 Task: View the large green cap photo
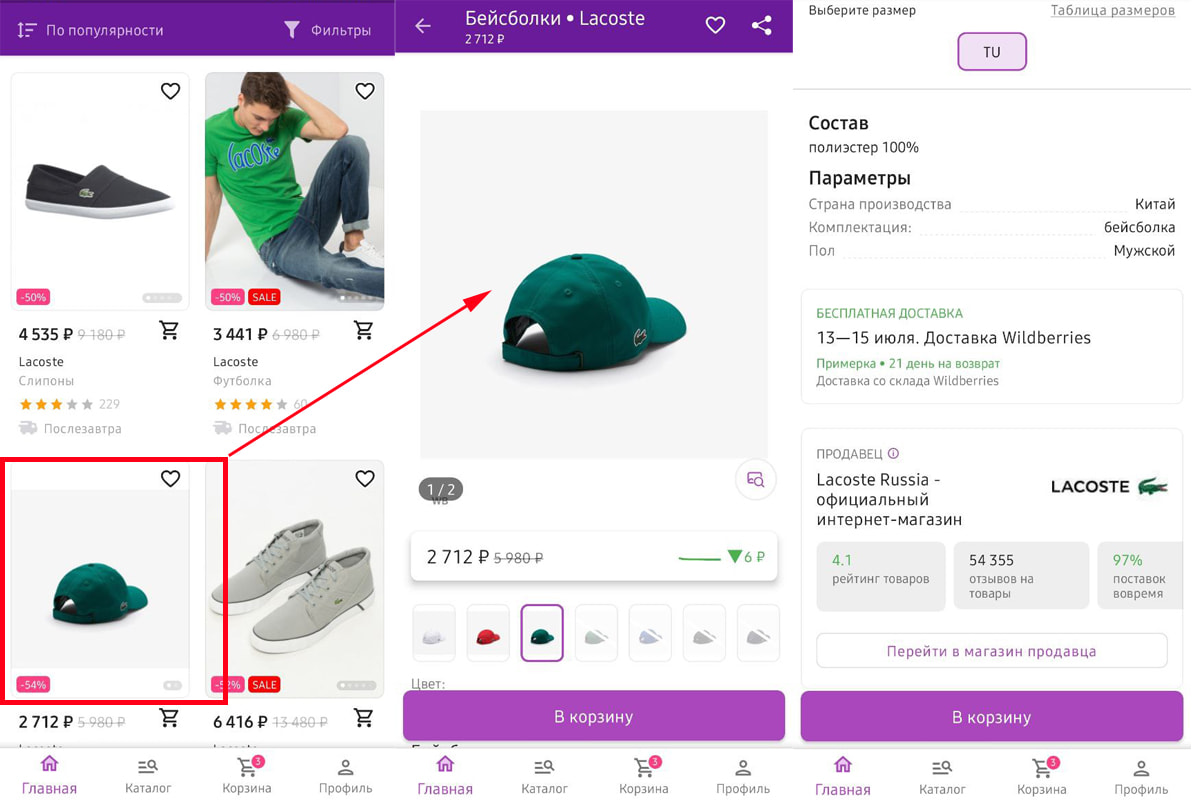594,285
